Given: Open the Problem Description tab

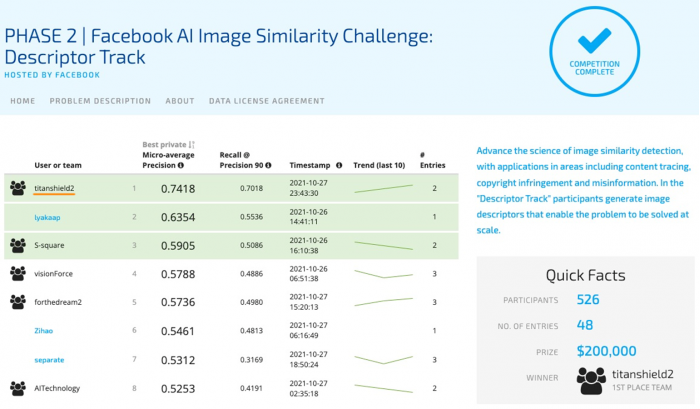Looking at the screenshot, I should (x=100, y=101).
